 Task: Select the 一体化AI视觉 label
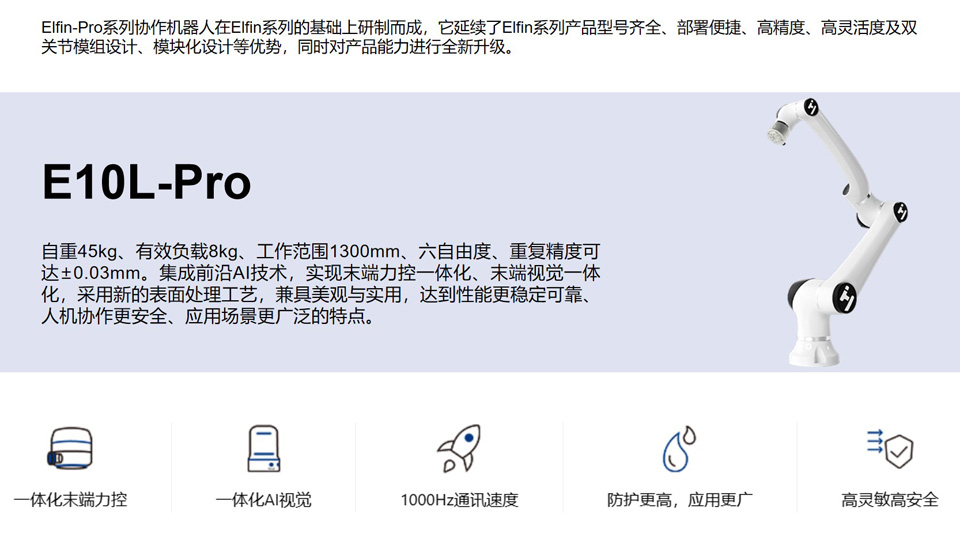click(x=264, y=499)
